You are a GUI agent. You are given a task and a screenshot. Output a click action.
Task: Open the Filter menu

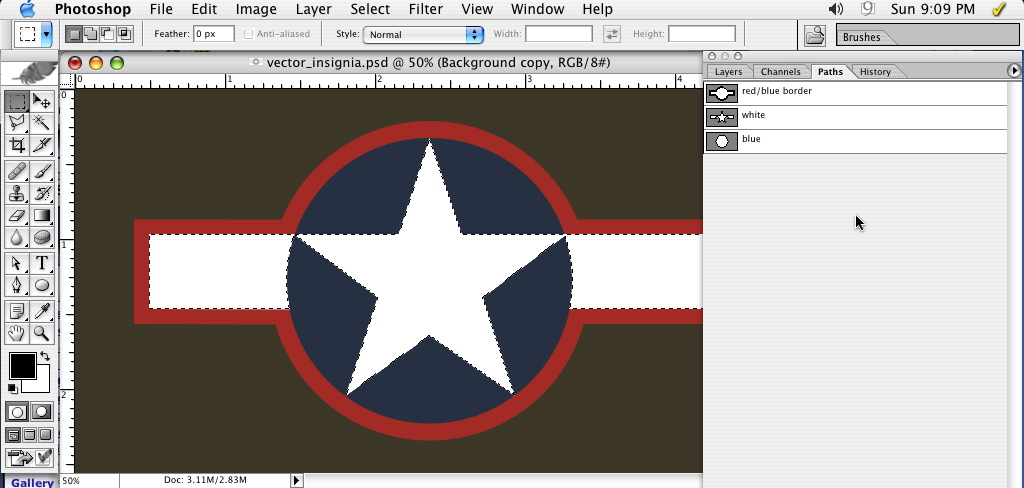point(426,9)
